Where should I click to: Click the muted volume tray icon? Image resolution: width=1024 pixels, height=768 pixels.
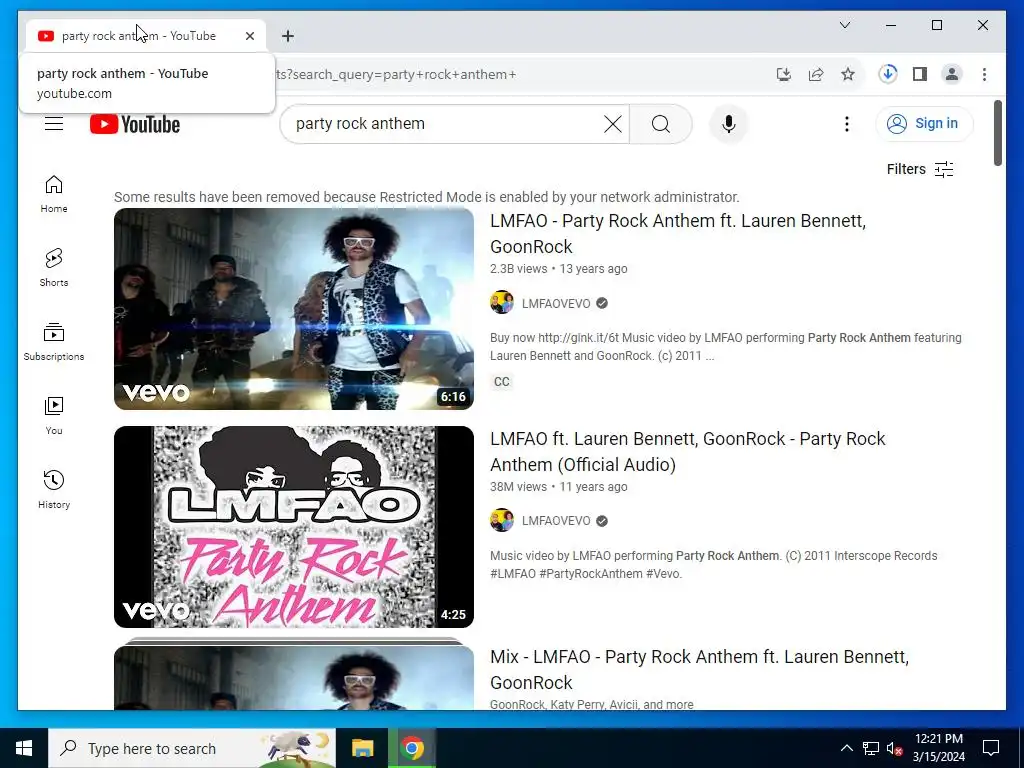894,748
